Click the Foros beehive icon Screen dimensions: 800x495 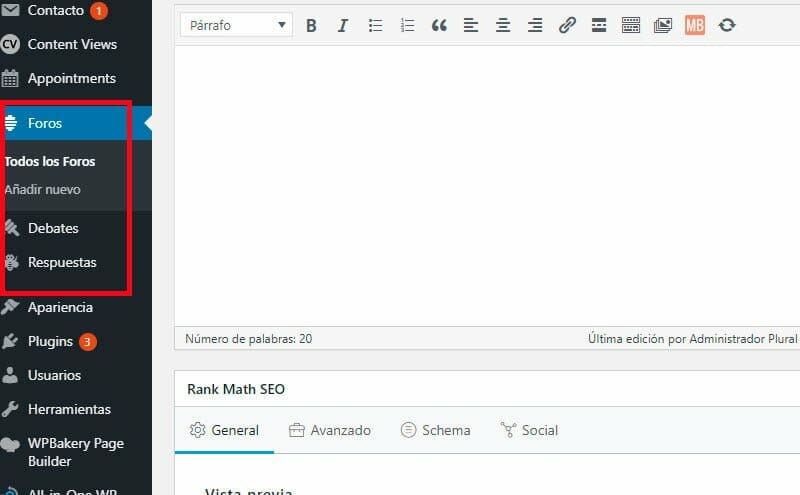click(10, 123)
